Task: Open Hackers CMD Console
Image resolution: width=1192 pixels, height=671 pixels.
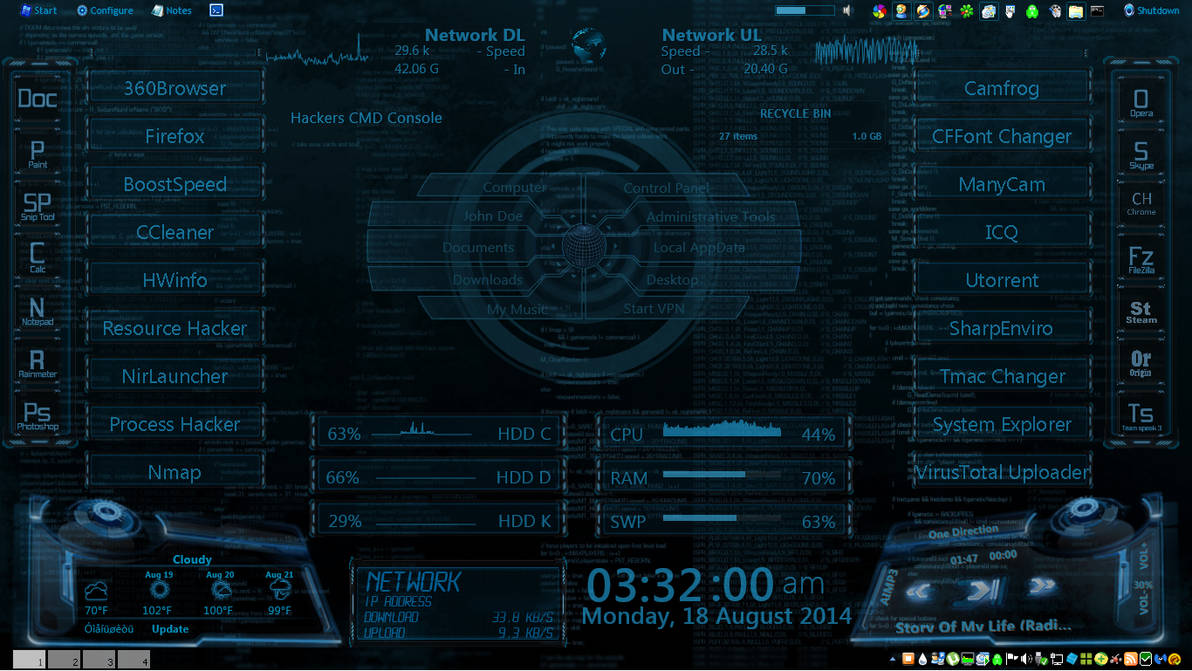Action: point(366,118)
